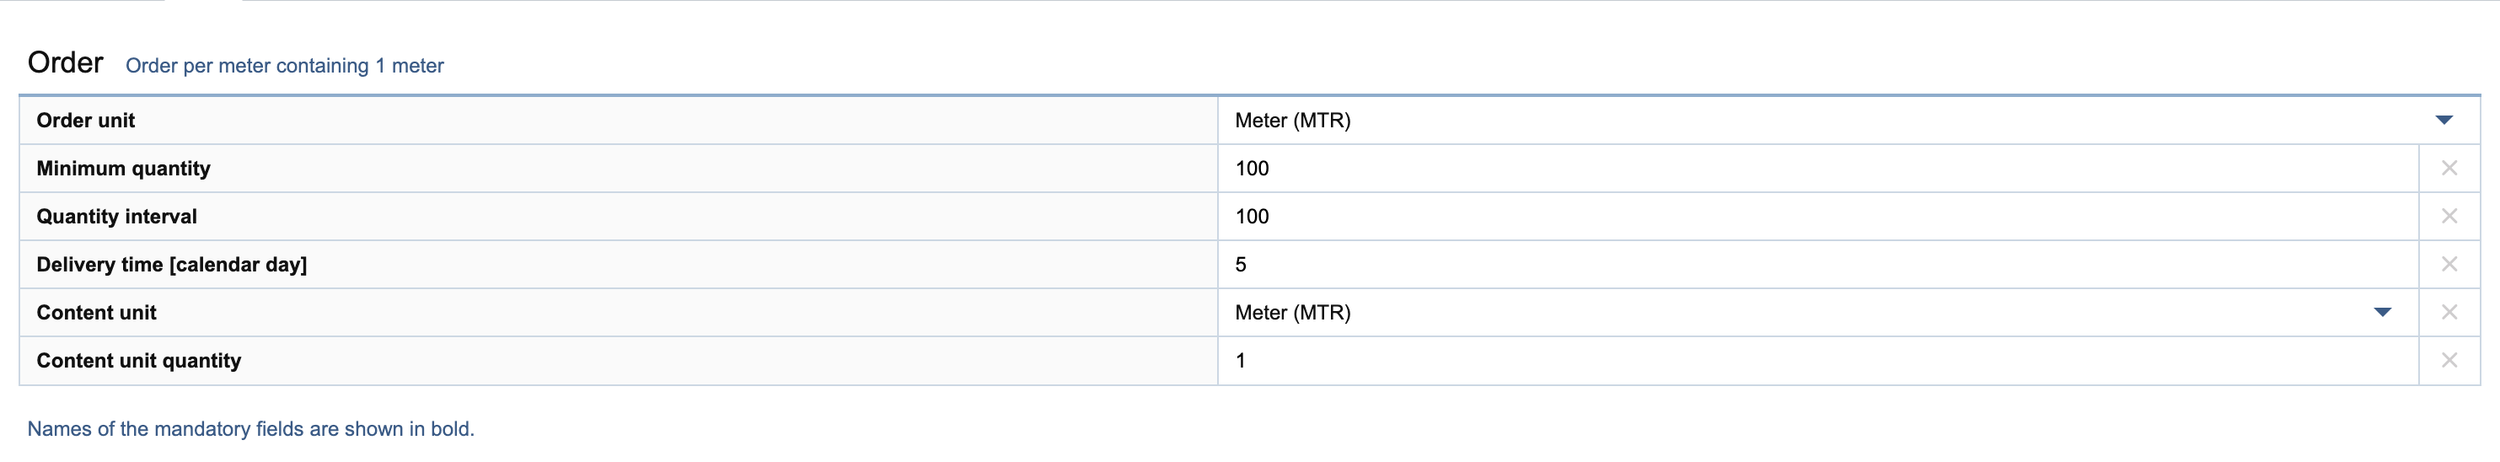Clear the Quantity interval field using X icon
The height and width of the screenshot is (462, 2500).
tap(2448, 216)
